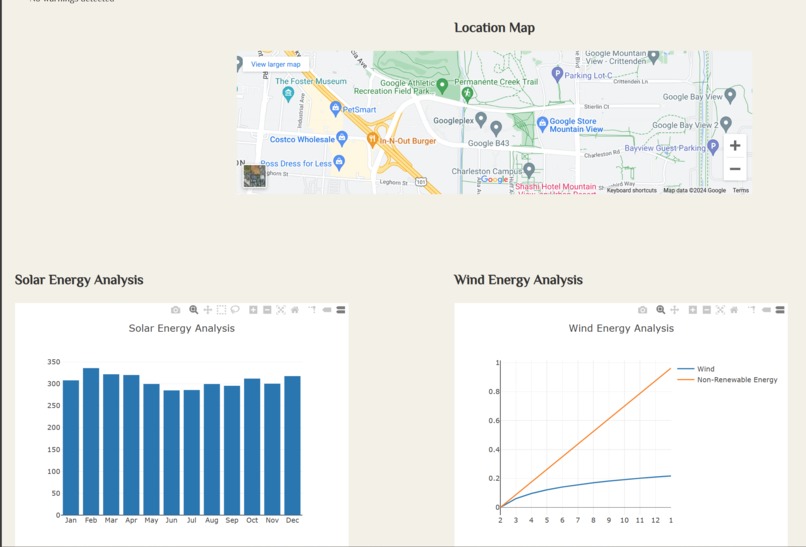Screen dimensions: 806x547
Task: Zoom in button on Solar chart toolbar
Action: [253, 310]
